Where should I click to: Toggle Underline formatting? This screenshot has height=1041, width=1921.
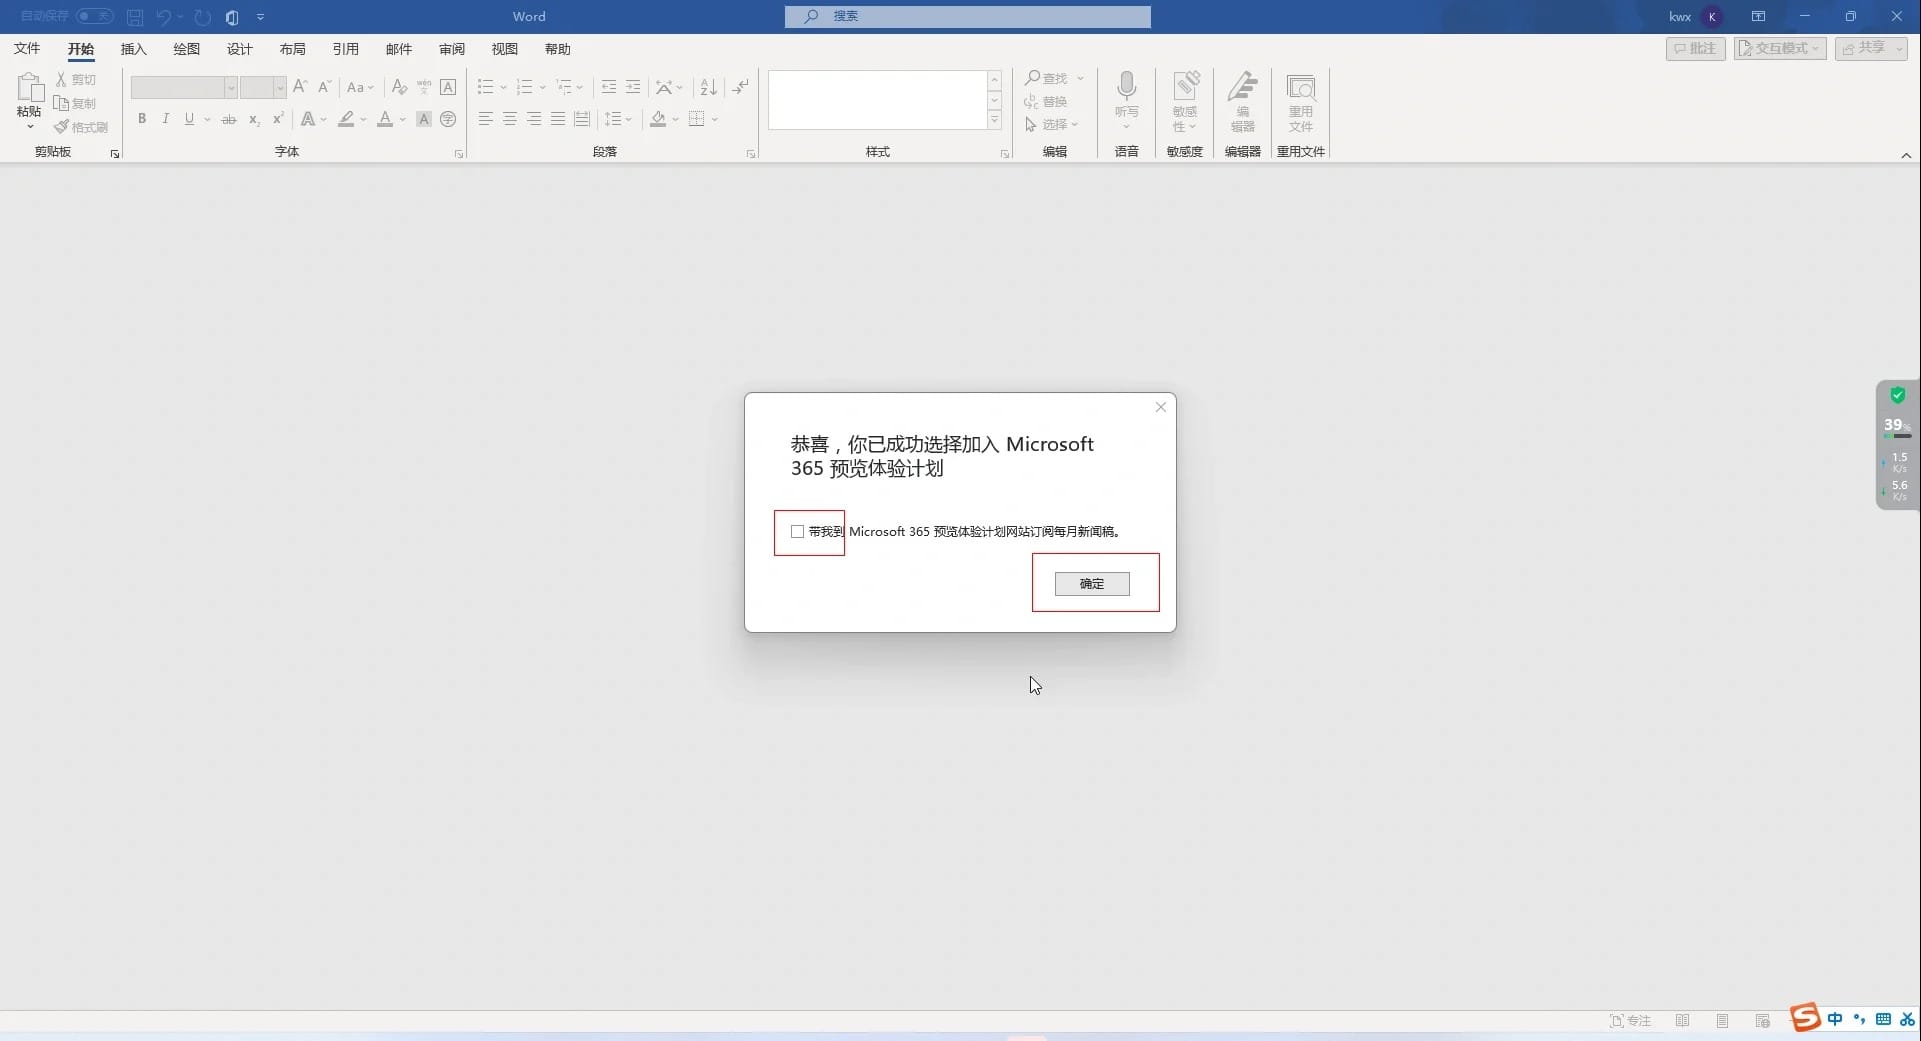[189, 119]
